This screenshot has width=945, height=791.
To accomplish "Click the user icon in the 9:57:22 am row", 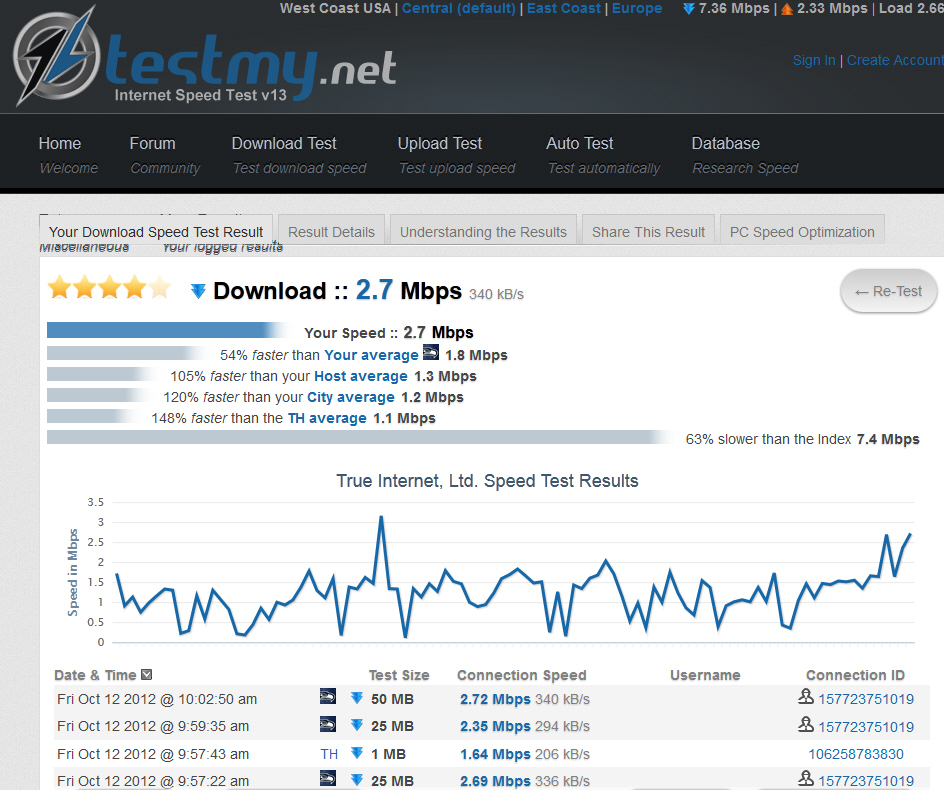I will pyautogui.click(x=806, y=778).
